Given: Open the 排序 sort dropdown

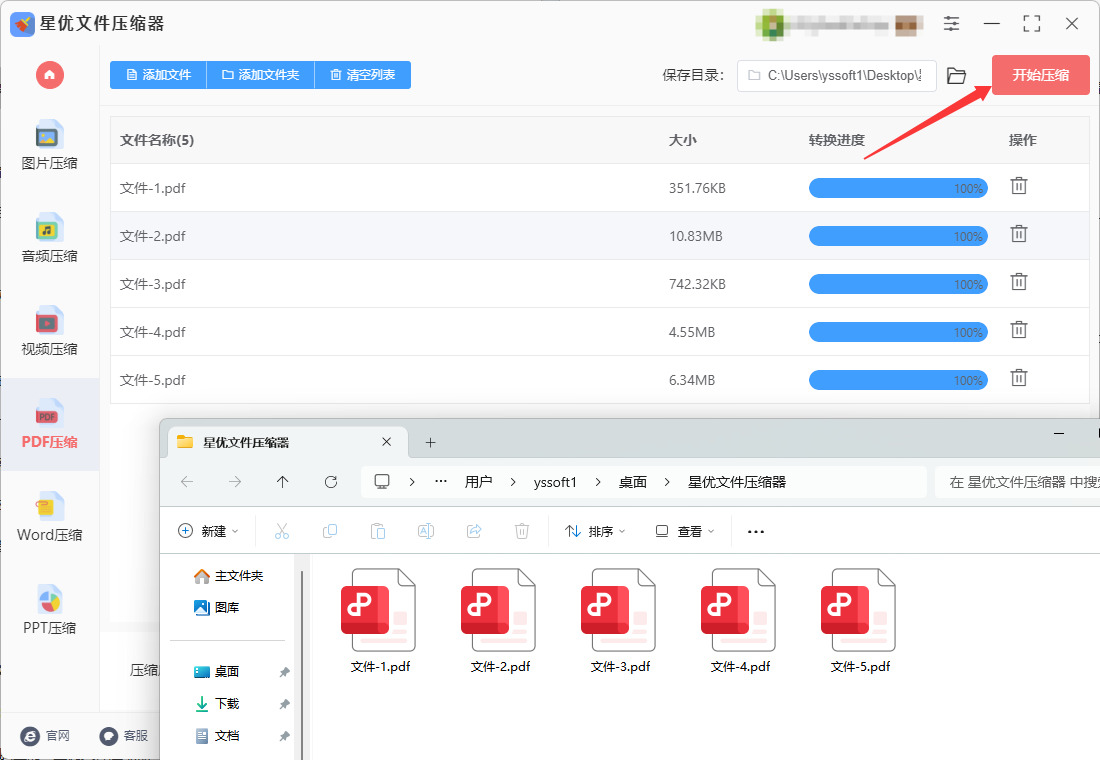Looking at the screenshot, I should coord(595,531).
